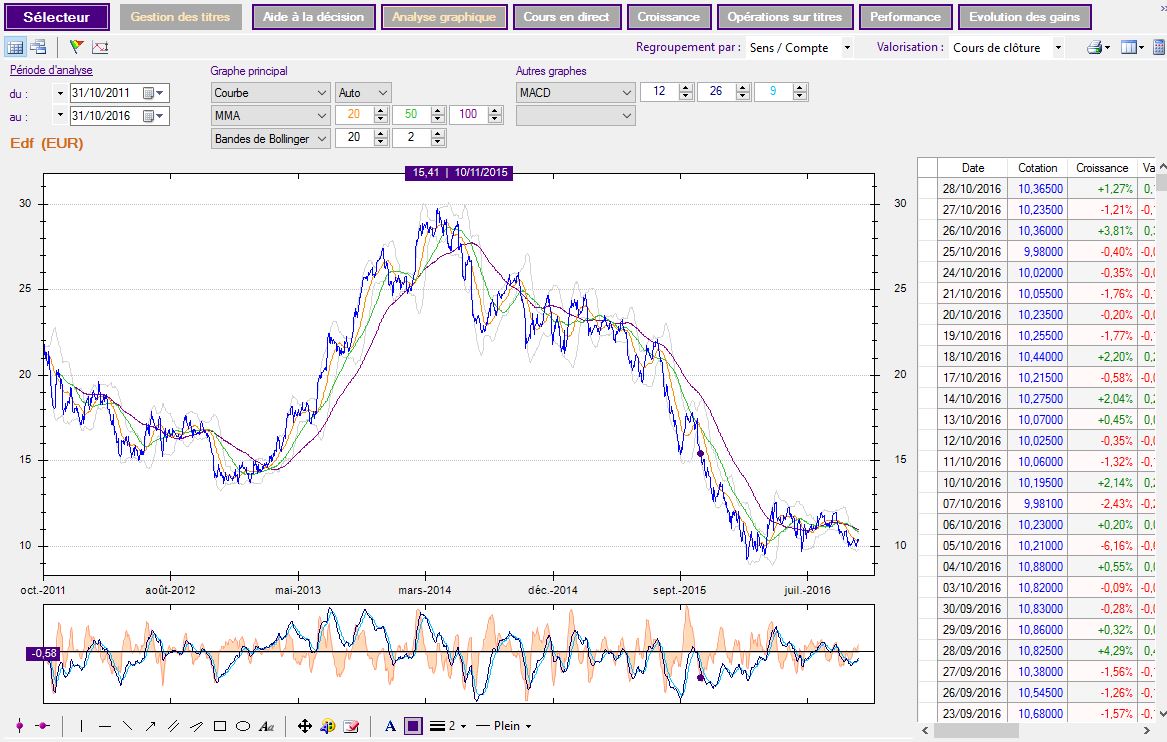This screenshot has width=1167, height=742.
Task: Click the purple fill color swatch
Action: (412, 726)
